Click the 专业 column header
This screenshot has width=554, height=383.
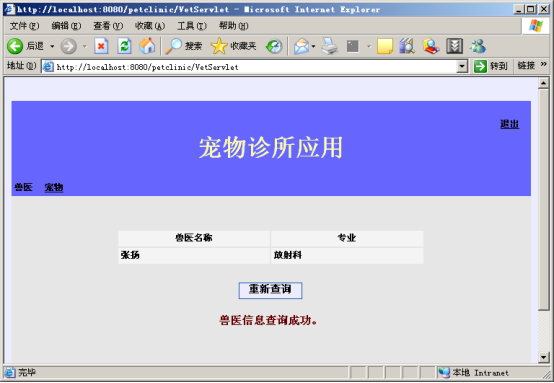(347, 238)
